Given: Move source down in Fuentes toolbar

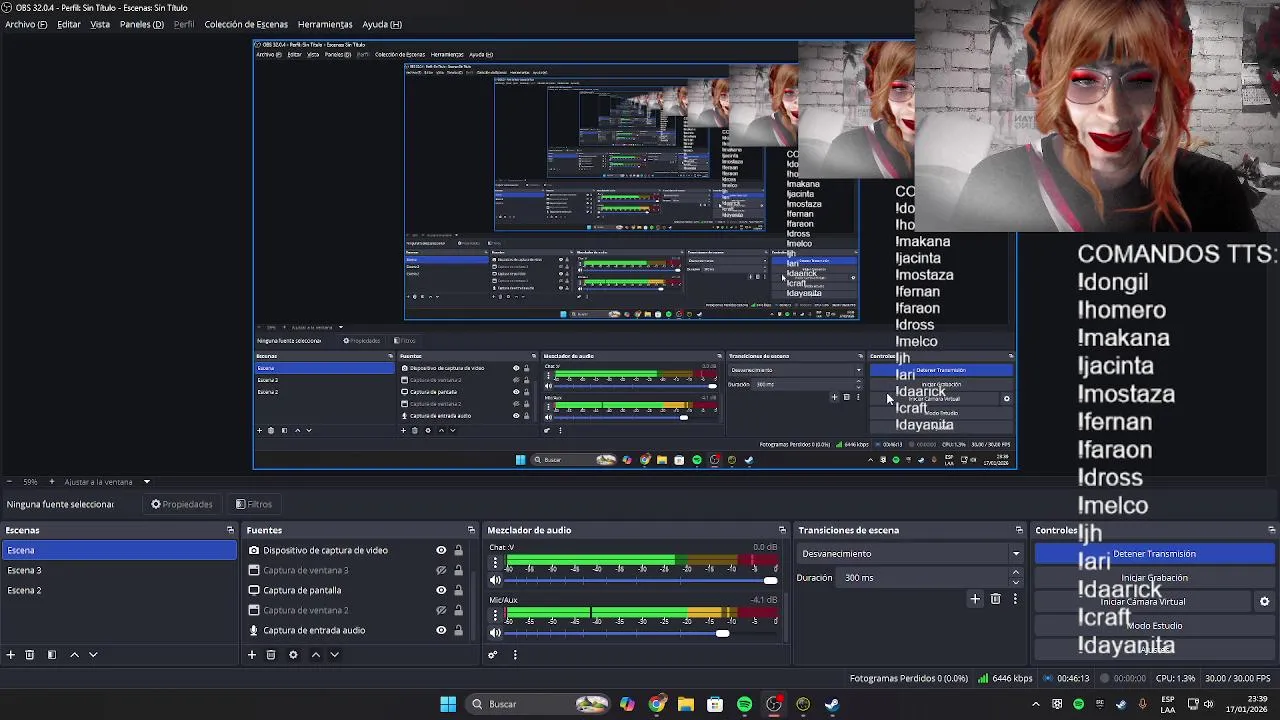Looking at the screenshot, I should [x=335, y=655].
